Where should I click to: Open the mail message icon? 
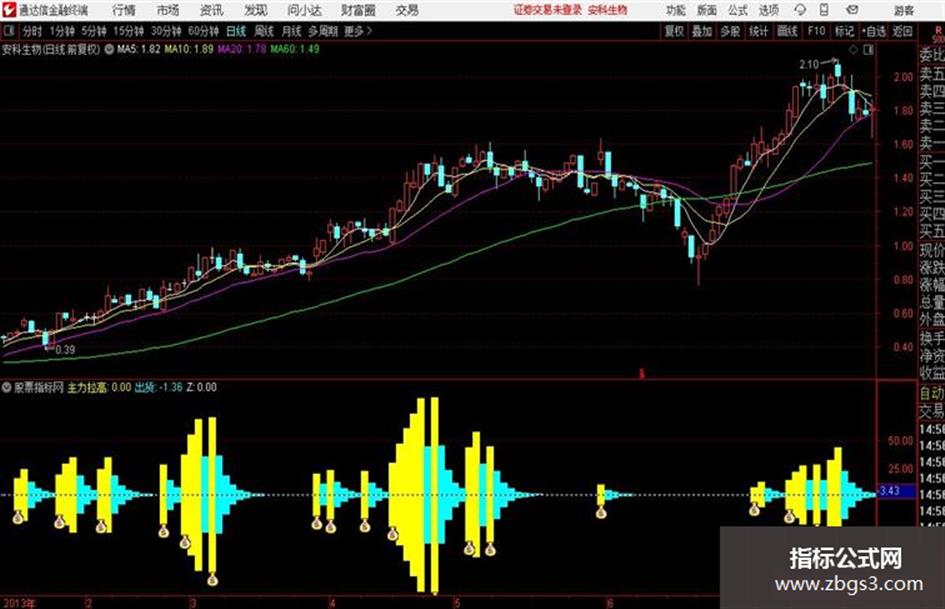(x=852, y=10)
